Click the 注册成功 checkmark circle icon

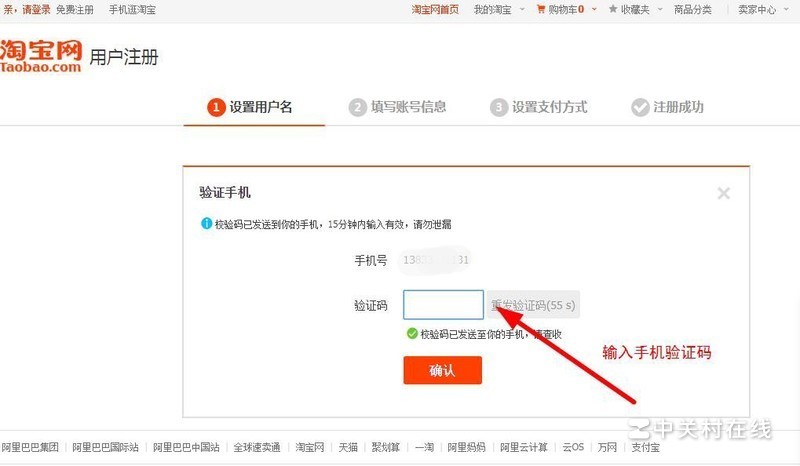(640, 107)
